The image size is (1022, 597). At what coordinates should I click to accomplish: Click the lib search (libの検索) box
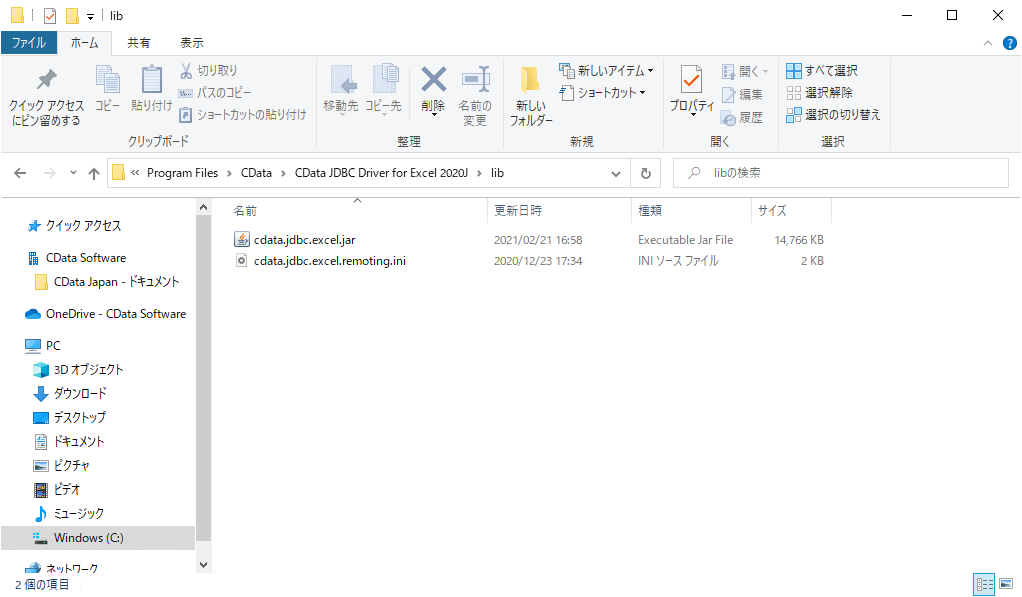(841, 173)
